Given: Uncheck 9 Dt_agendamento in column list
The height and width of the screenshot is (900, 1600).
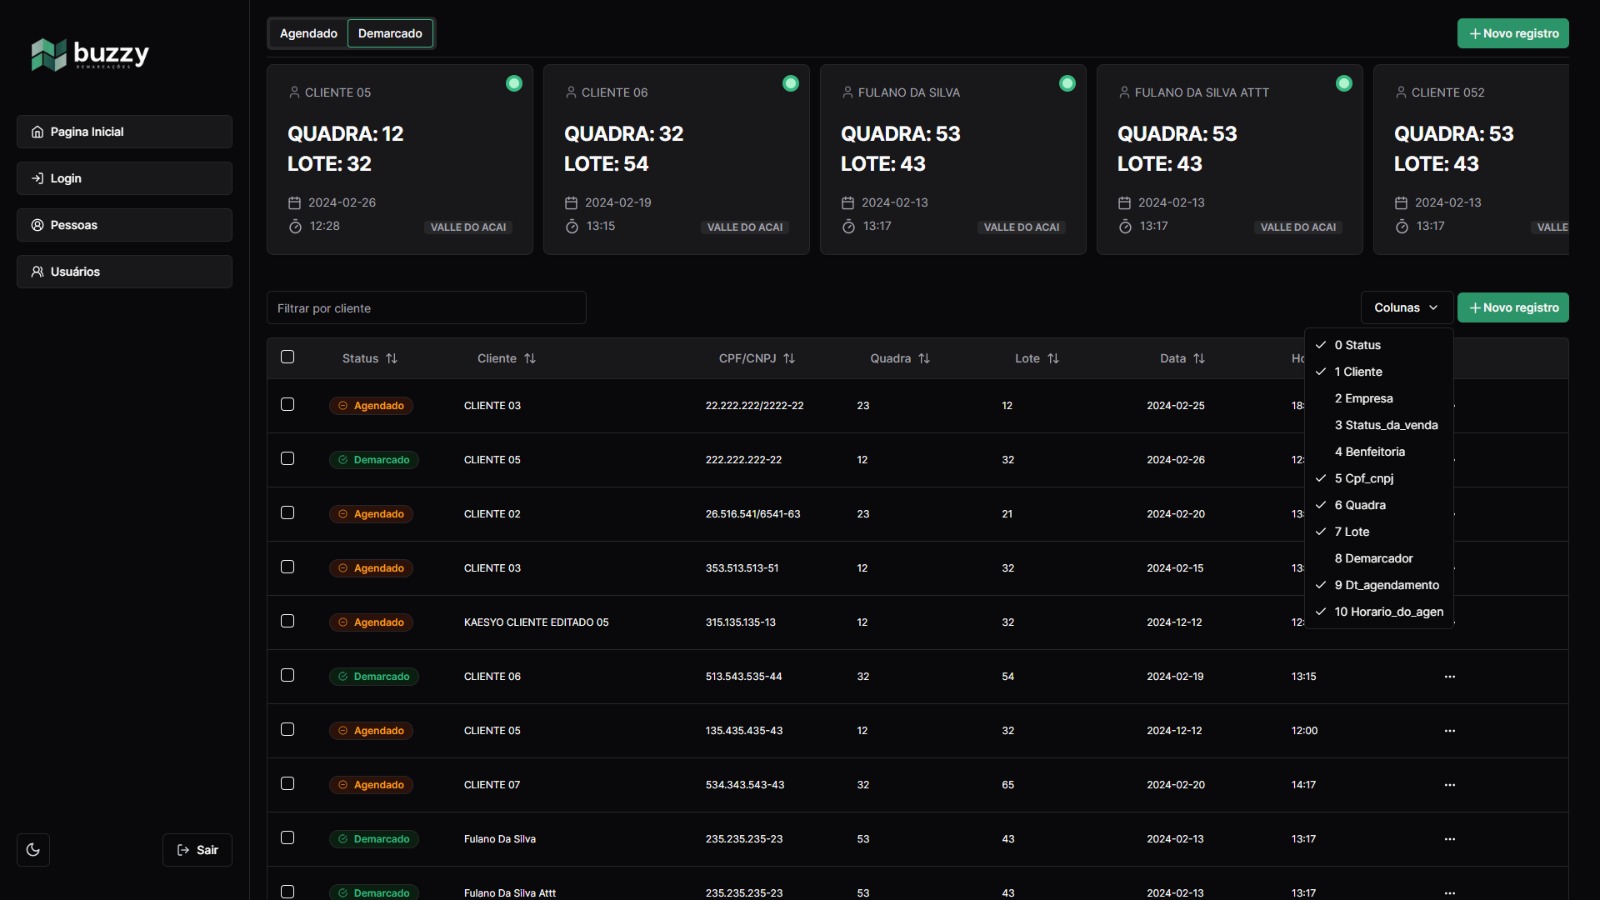Looking at the screenshot, I should [x=1386, y=585].
